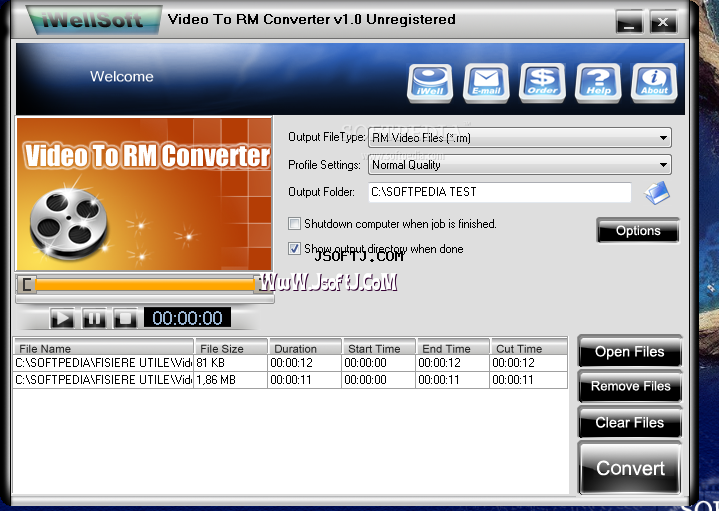Open the Help icon
The width and height of the screenshot is (719, 511).
[598, 83]
